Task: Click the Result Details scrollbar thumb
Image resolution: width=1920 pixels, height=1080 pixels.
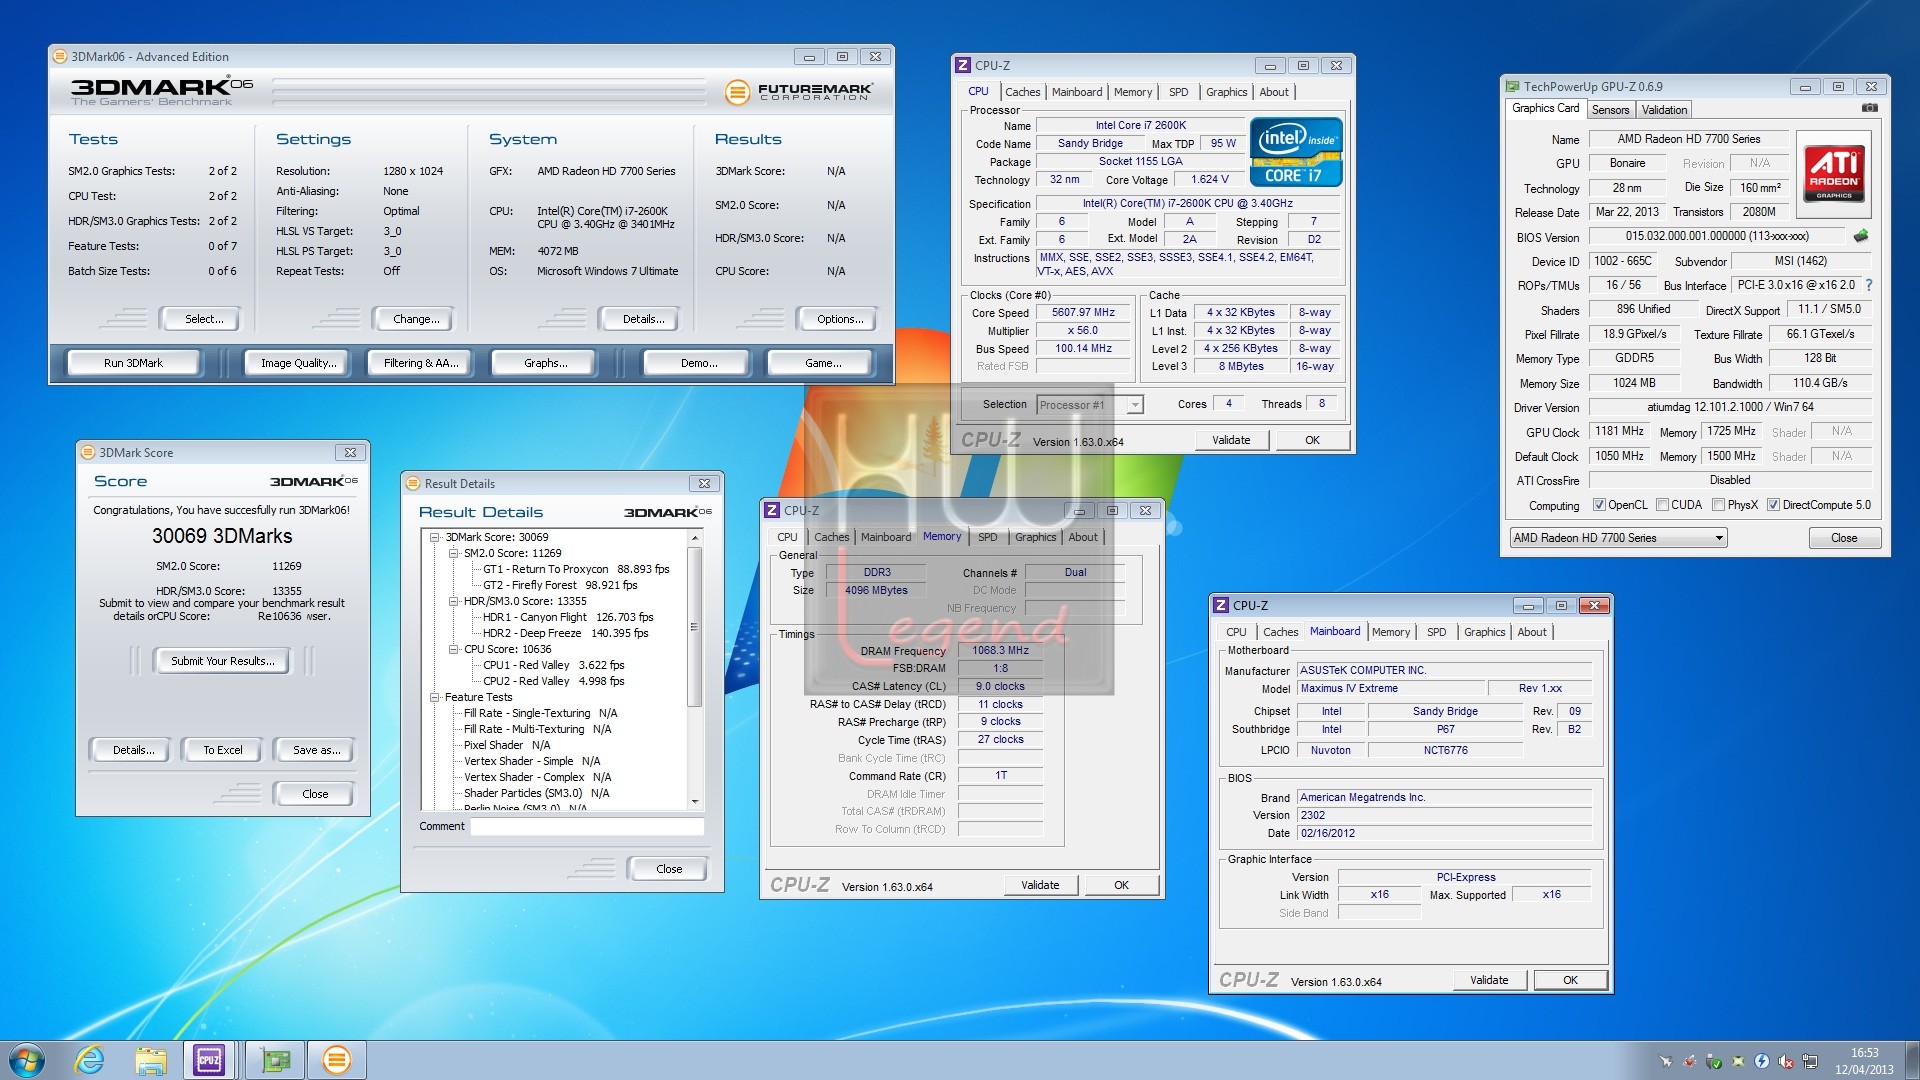Action: (694, 627)
